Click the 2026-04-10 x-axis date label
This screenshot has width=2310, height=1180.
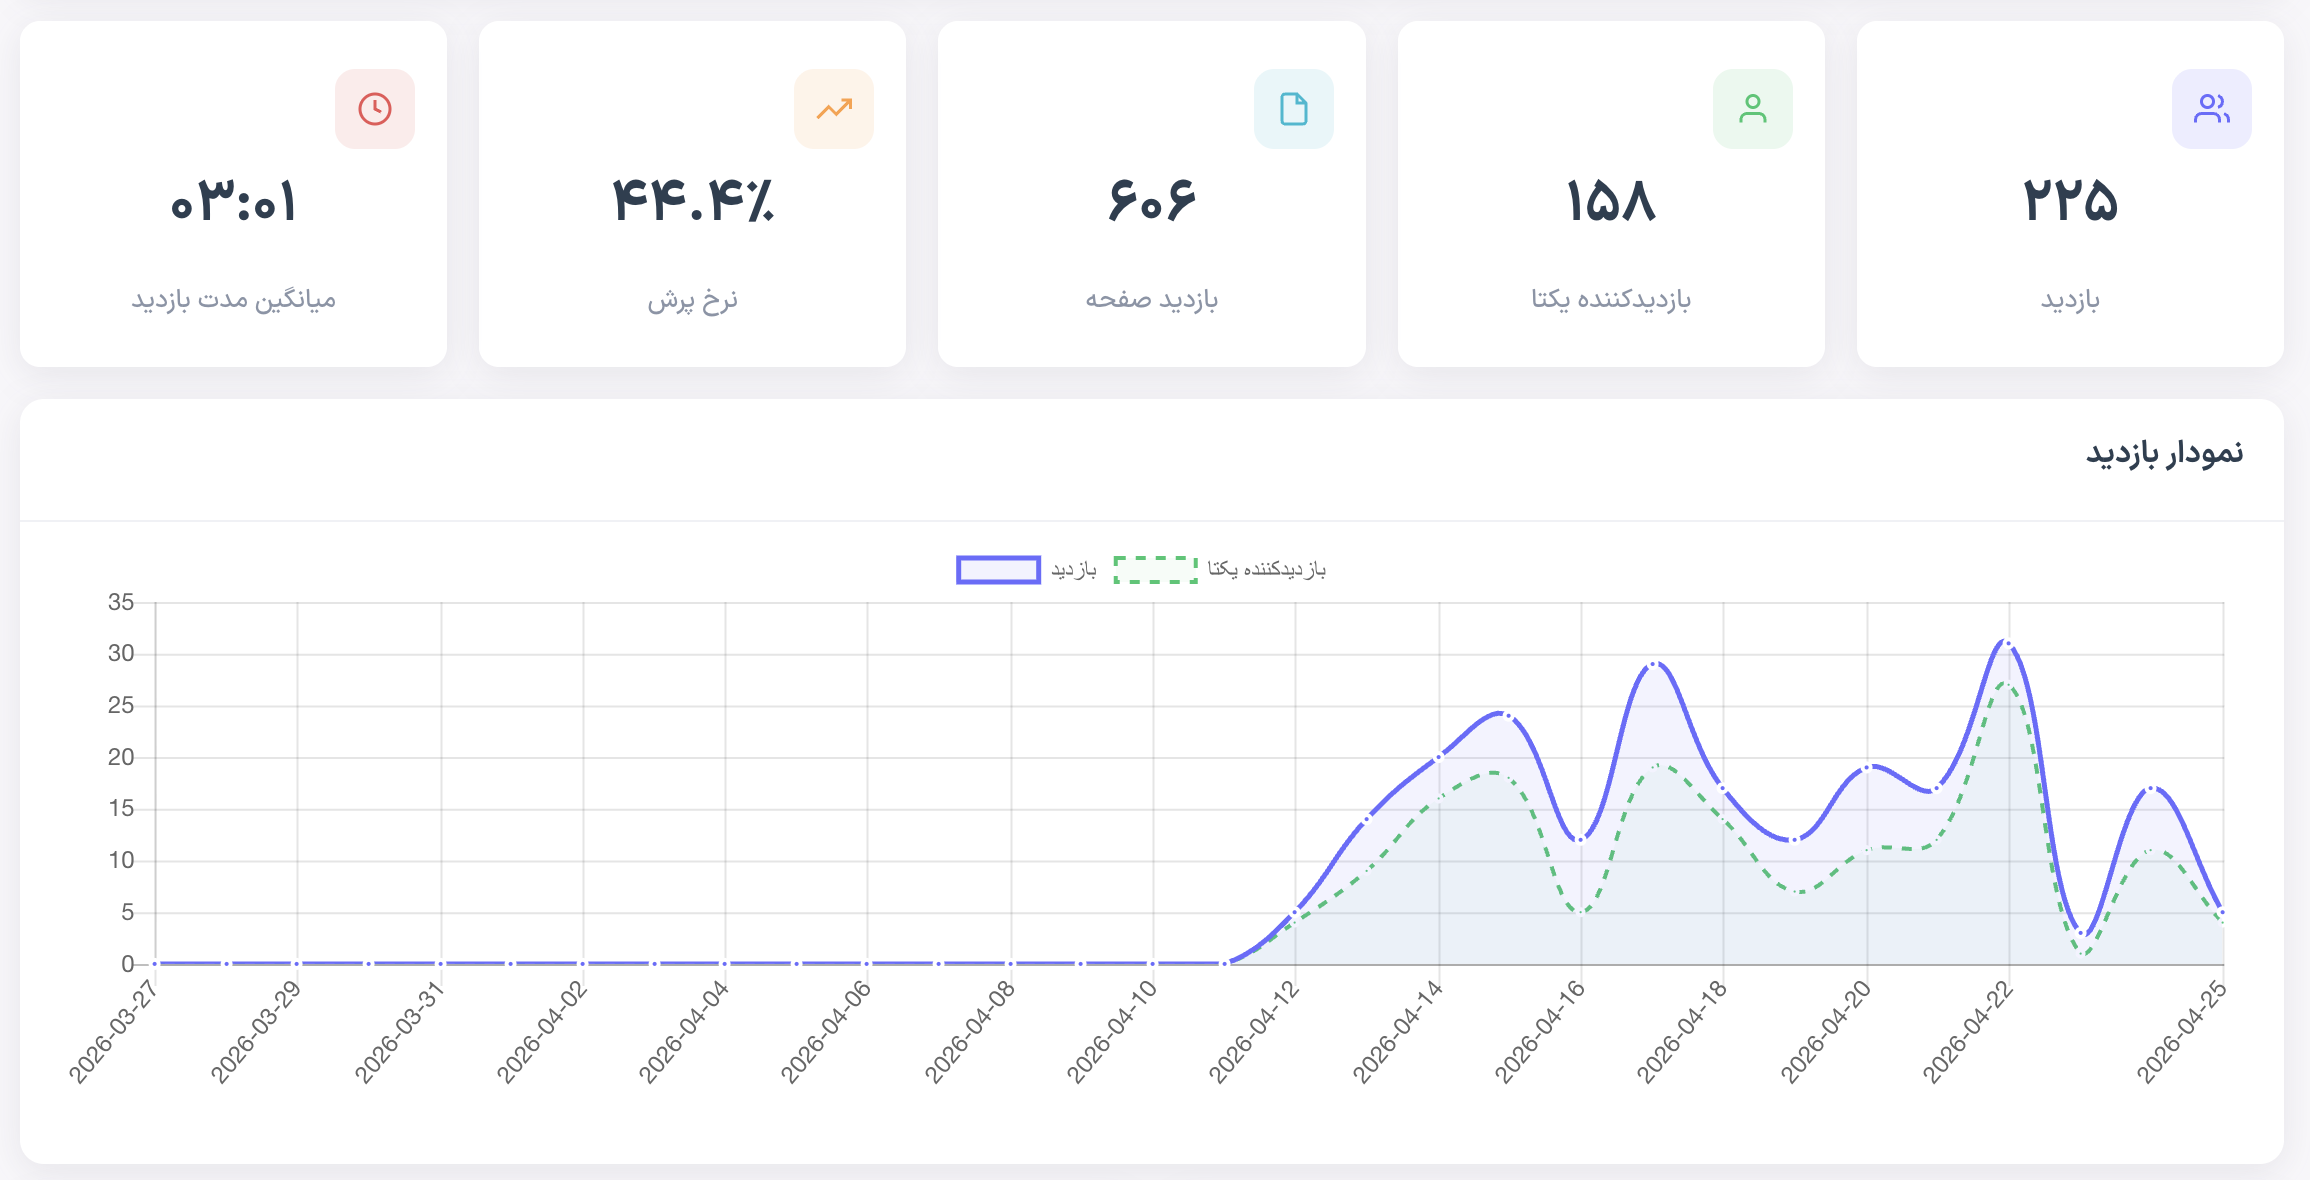point(1112,1032)
